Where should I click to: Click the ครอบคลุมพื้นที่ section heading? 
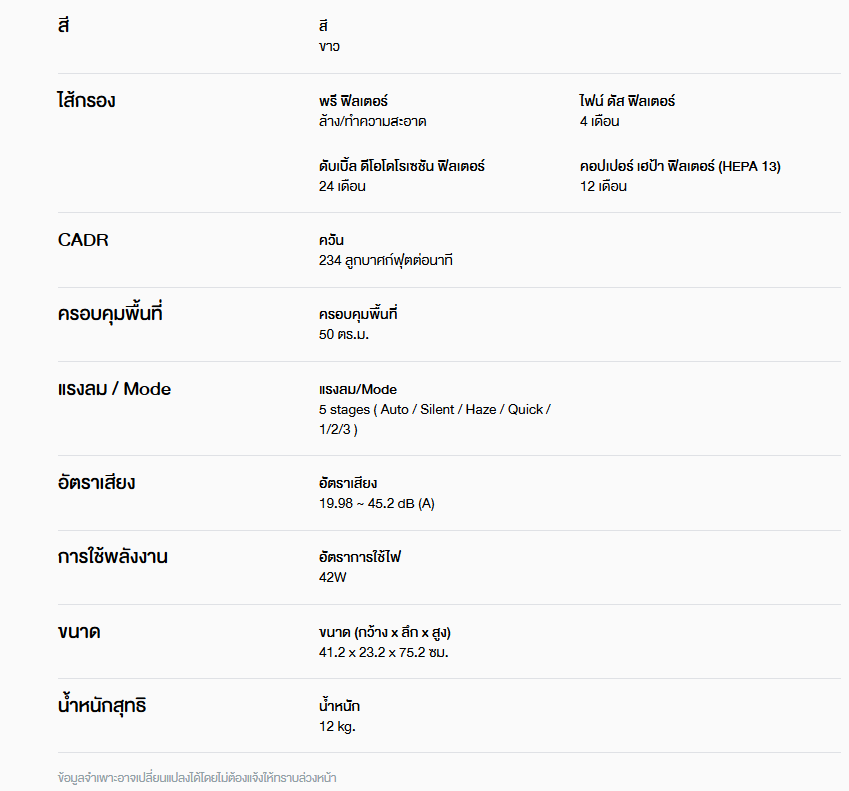point(110,314)
